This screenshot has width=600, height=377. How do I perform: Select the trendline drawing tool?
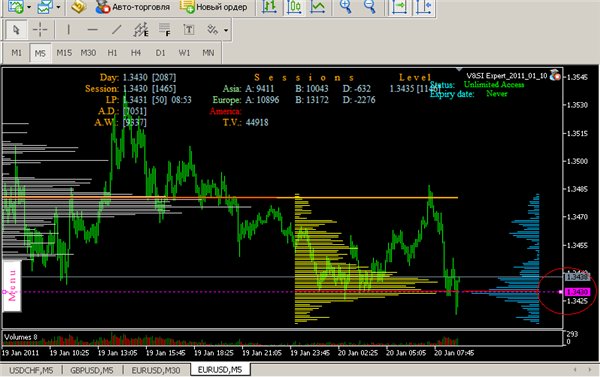click(116, 29)
